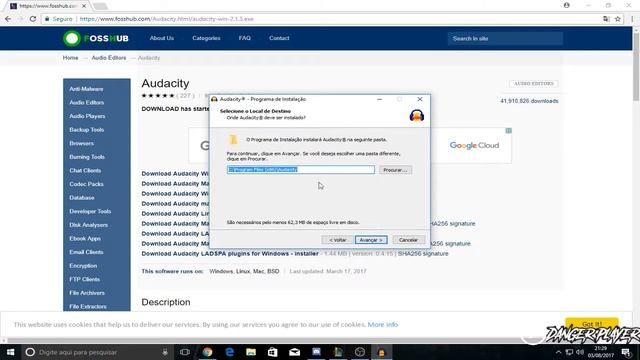Viewport: 640px width, 360px height.
Task: Open File Extractors category in sidebar
Action: pos(88,307)
